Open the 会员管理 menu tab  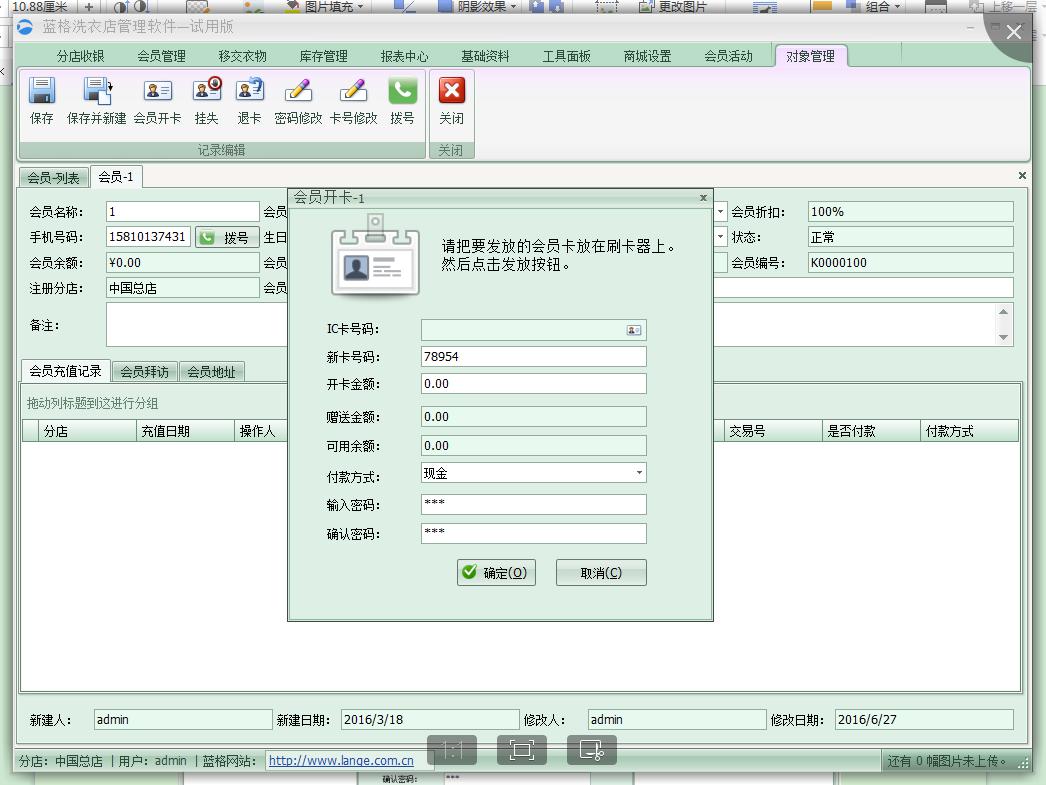coord(161,56)
